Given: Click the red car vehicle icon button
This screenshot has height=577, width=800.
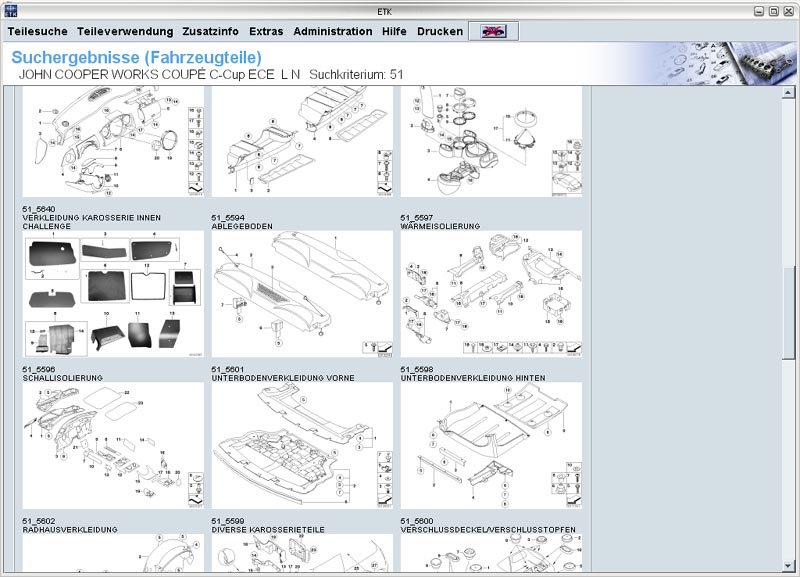Looking at the screenshot, I should [494, 31].
